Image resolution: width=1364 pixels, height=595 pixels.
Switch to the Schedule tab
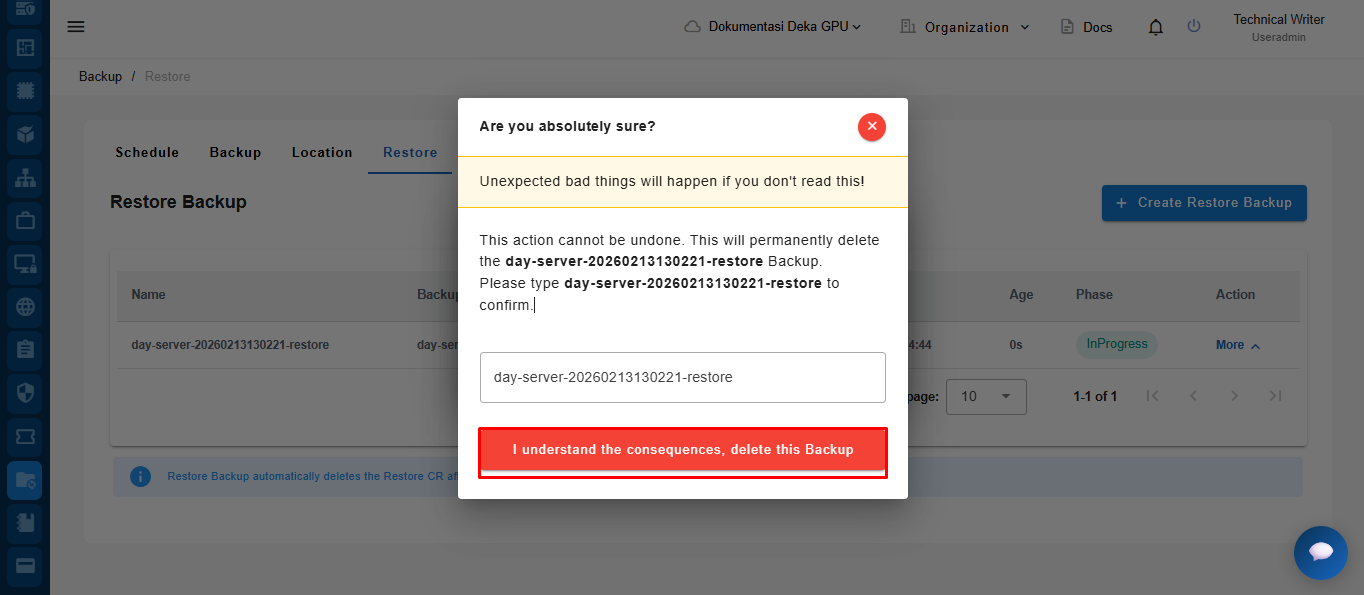tap(147, 153)
